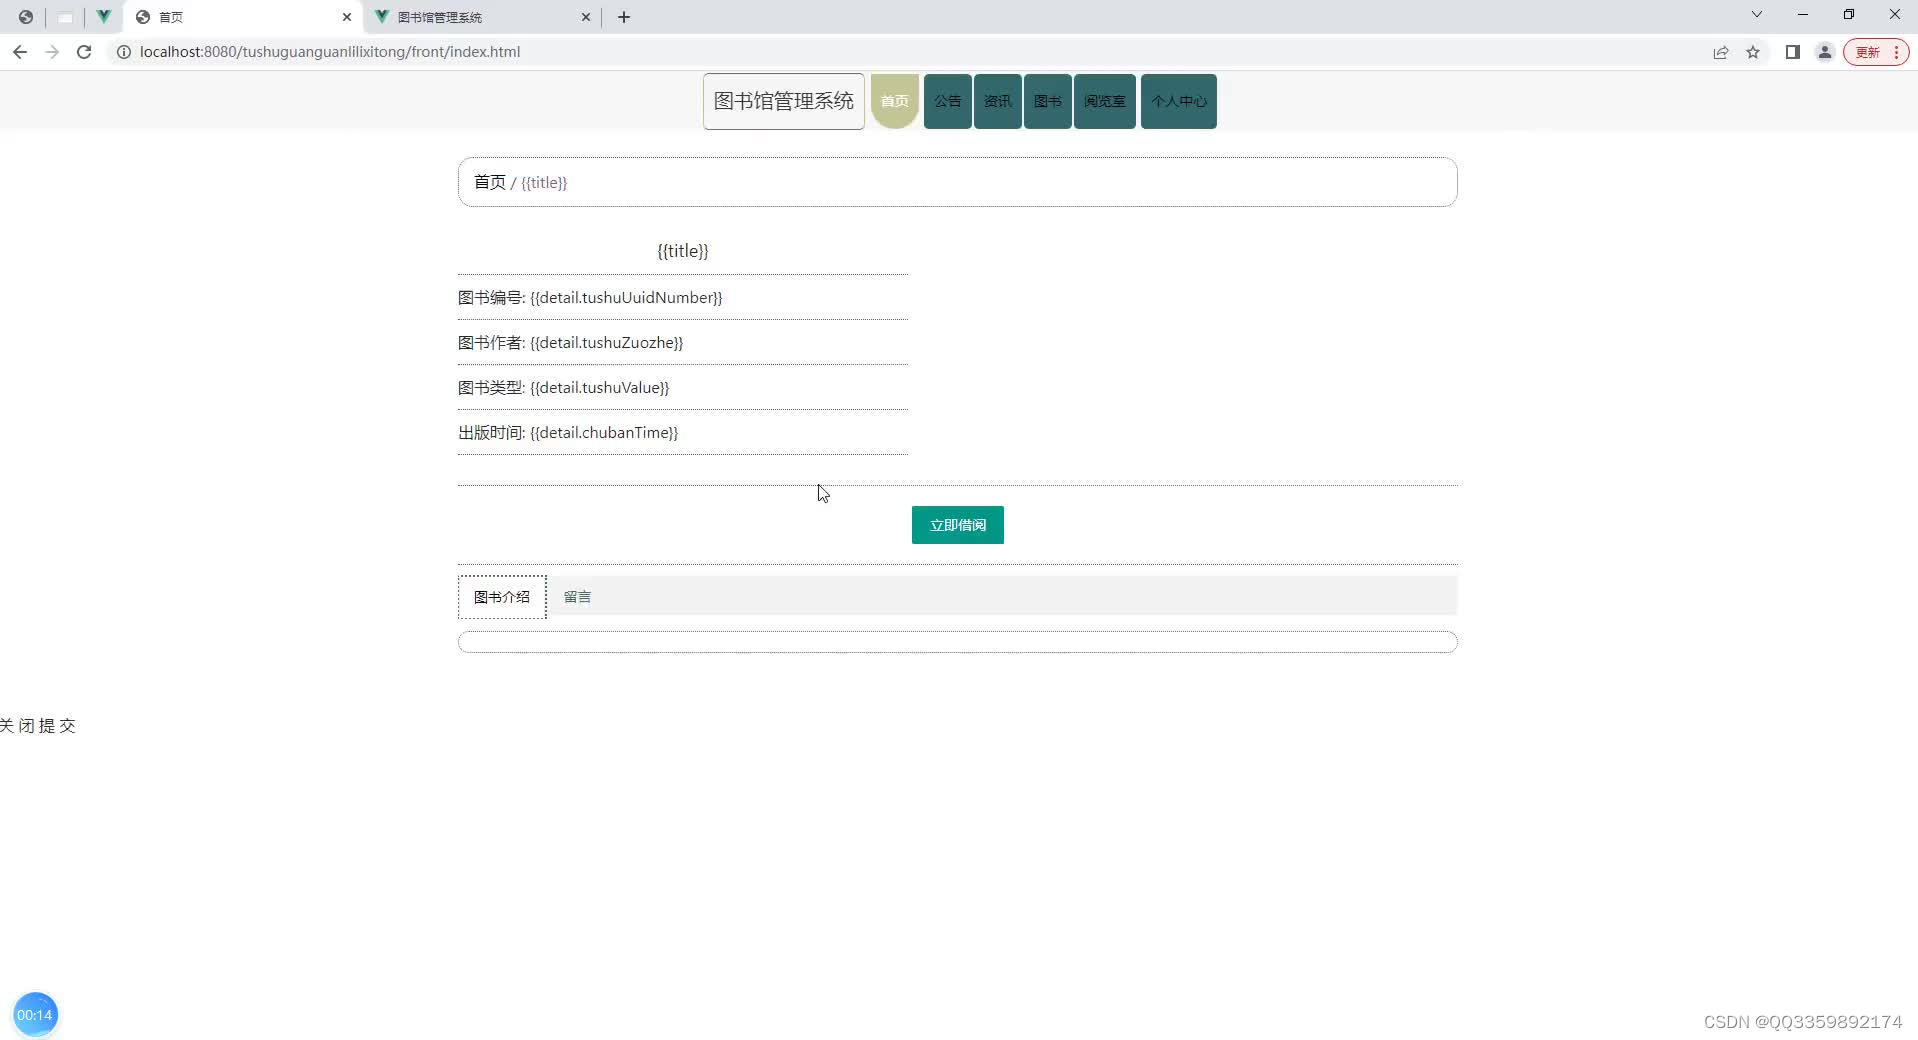Screen dimensions: 1918x1040
Task: Select the pinned Vue tab icon
Action: [103, 17]
